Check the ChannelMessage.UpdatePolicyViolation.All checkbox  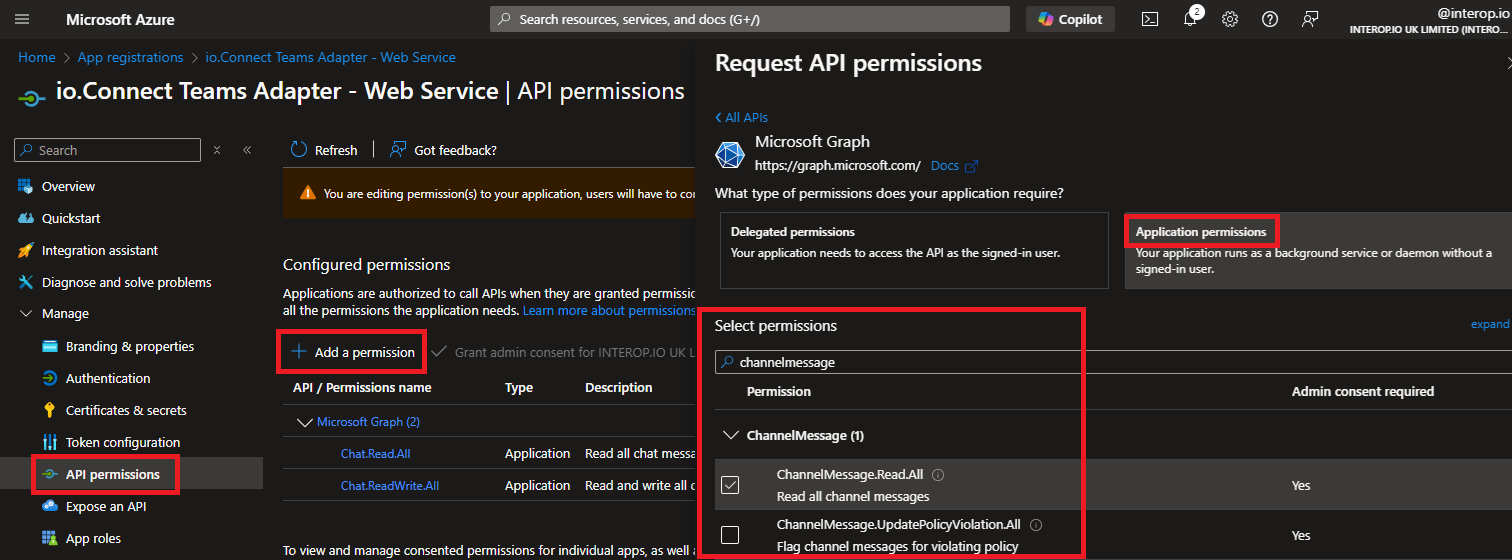click(730, 535)
